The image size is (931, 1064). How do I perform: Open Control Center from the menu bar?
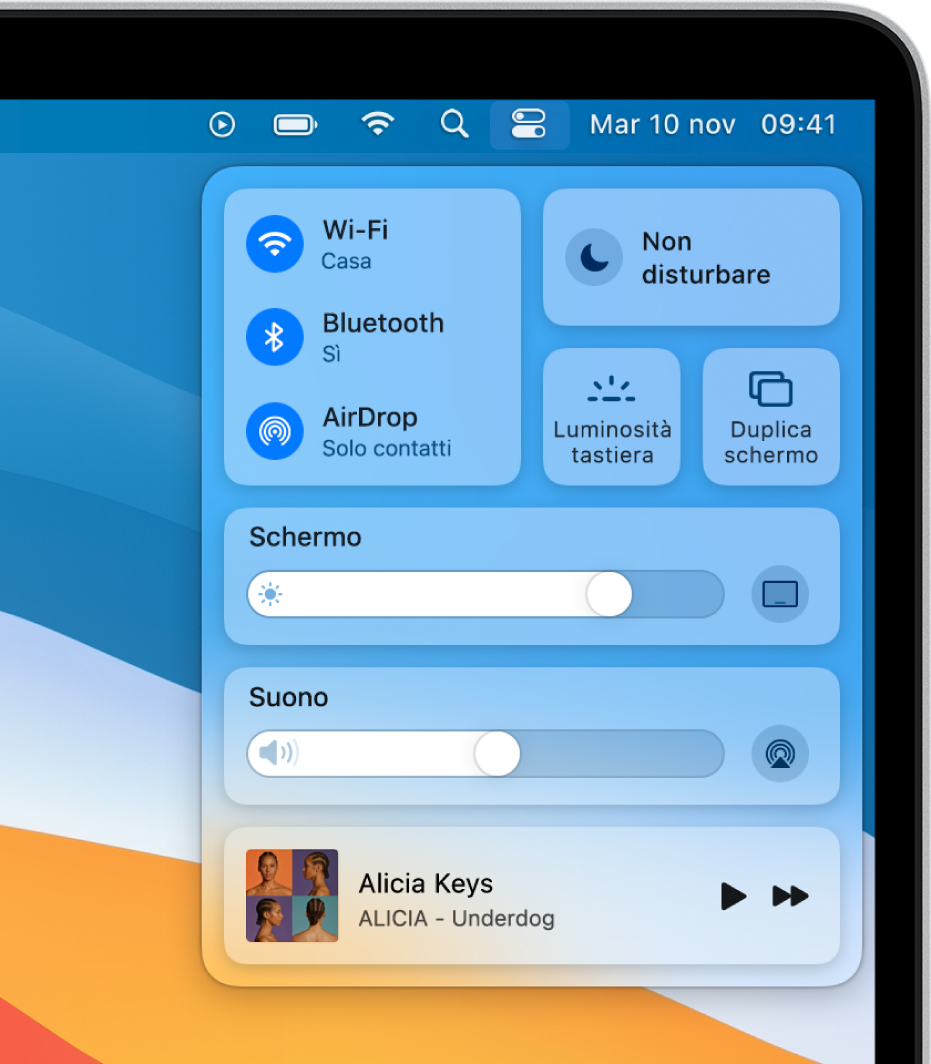pyautogui.click(x=529, y=124)
